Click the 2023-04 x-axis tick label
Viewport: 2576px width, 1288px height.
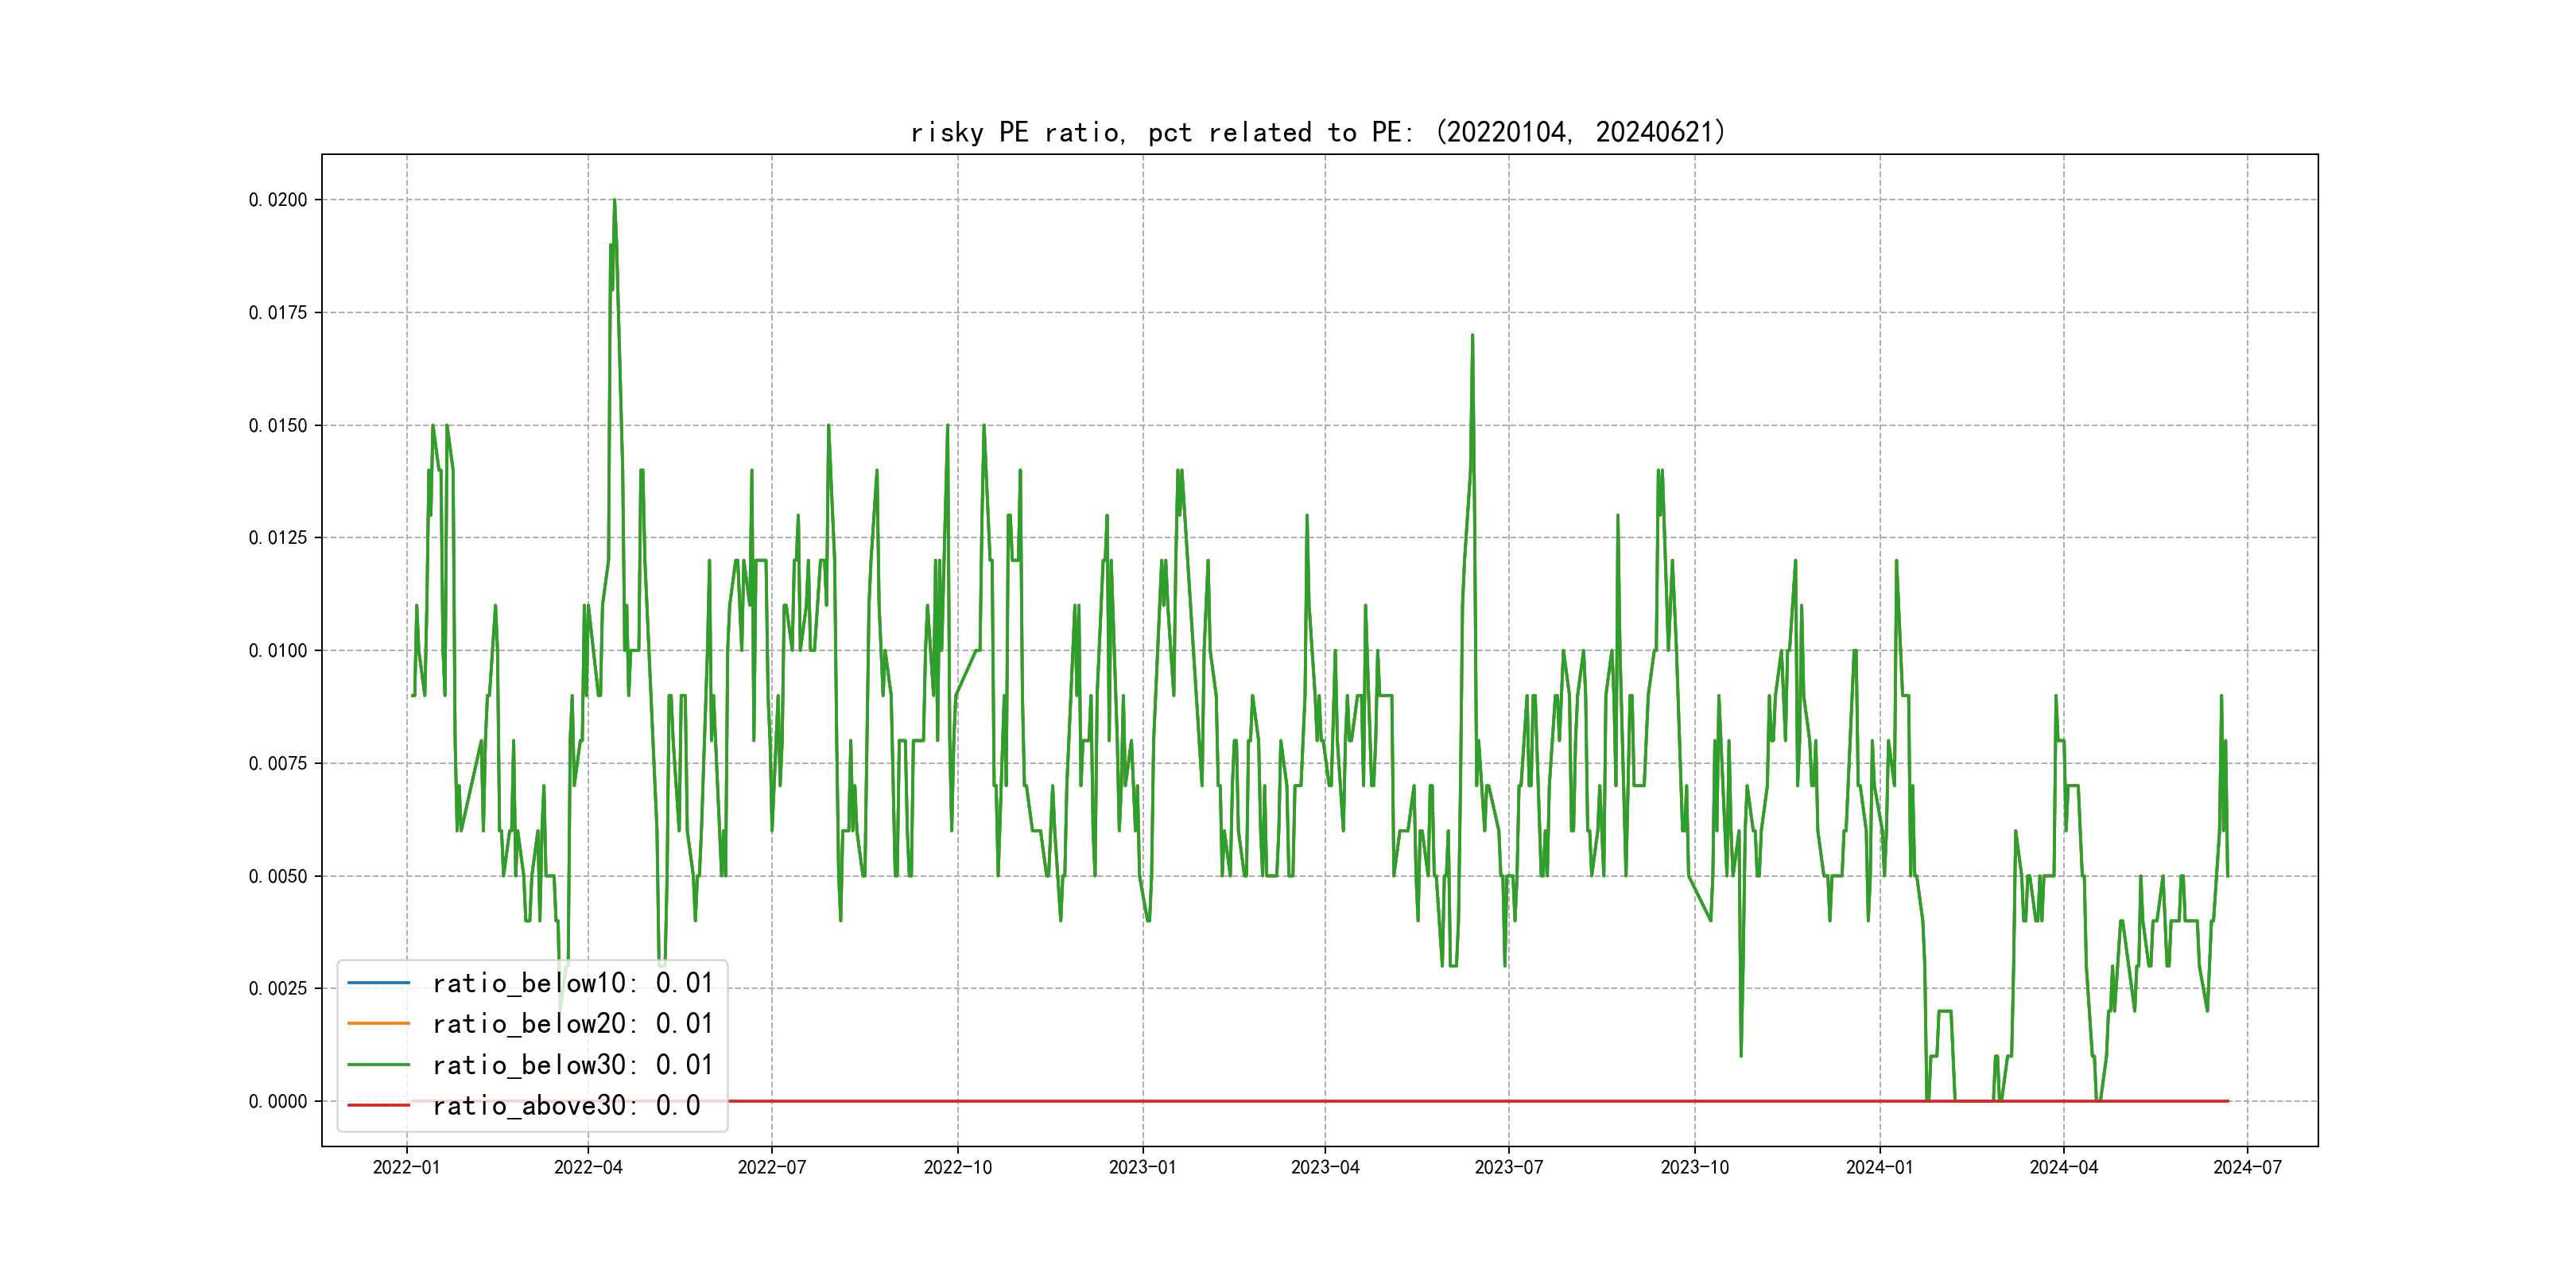pos(1325,1168)
